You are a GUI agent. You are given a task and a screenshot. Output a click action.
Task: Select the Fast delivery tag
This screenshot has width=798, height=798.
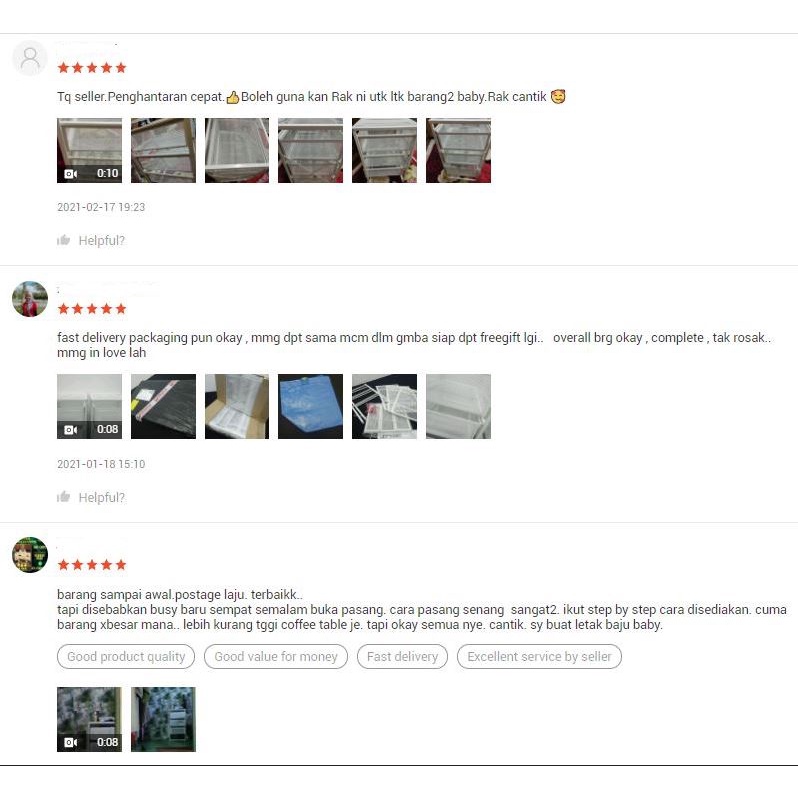(403, 657)
